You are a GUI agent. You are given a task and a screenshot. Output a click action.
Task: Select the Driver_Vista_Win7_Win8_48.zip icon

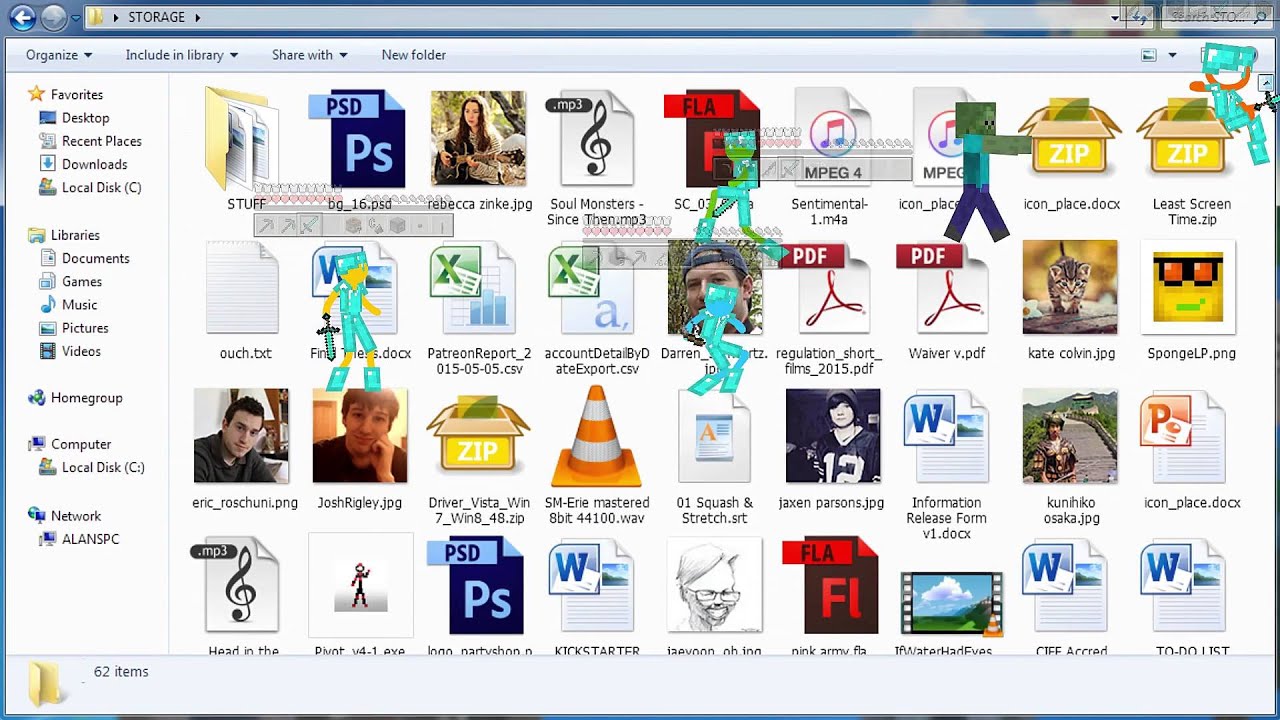(478, 437)
